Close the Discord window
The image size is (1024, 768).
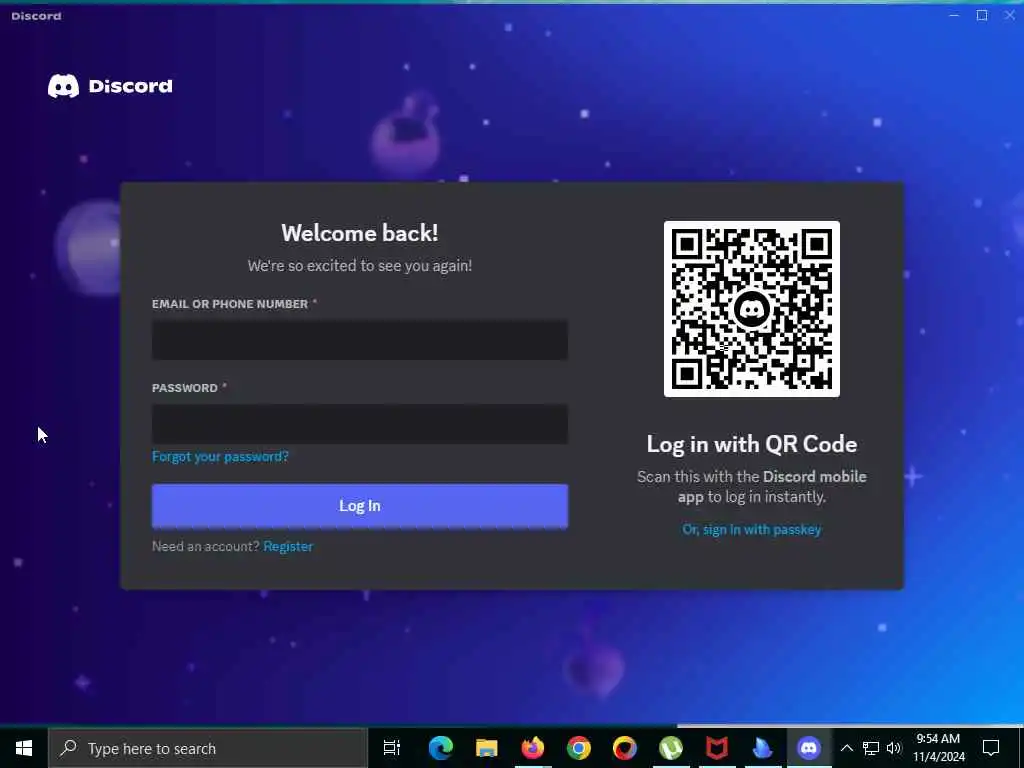click(x=1010, y=15)
